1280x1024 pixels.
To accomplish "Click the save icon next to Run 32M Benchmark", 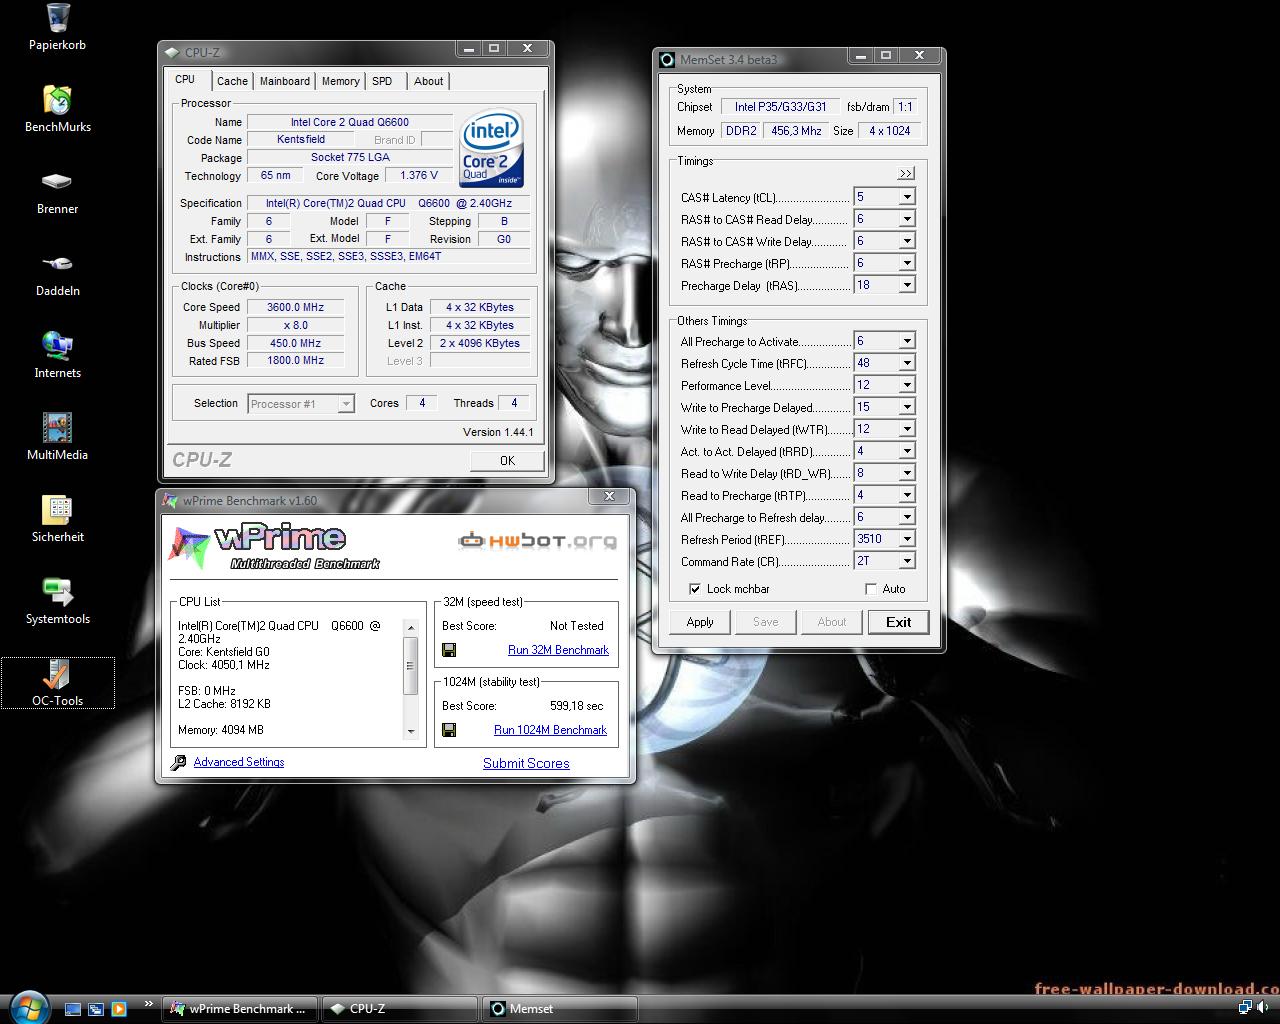I will [449, 650].
